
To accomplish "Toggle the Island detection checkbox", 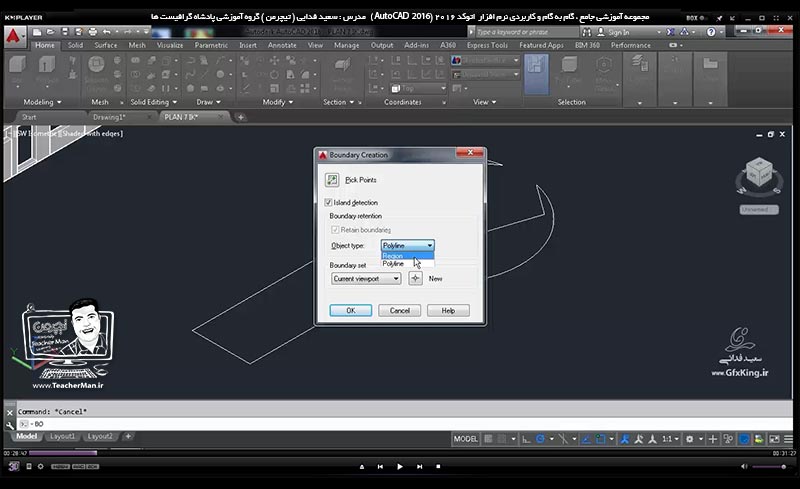I will coord(328,202).
